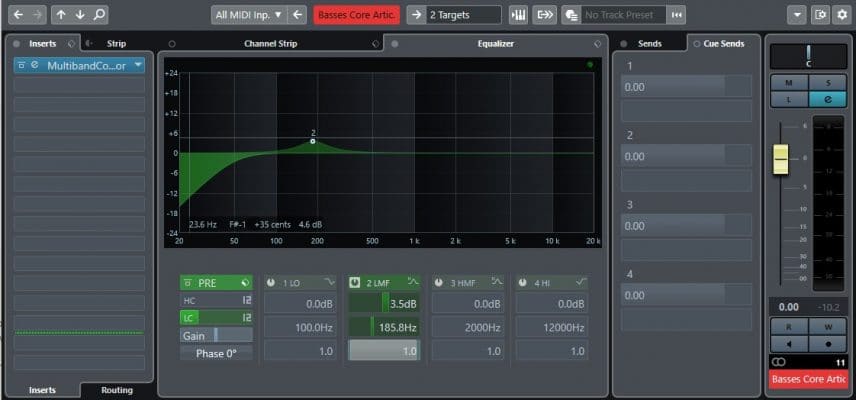Click the icon right of No Track Preset

[677, 15]
